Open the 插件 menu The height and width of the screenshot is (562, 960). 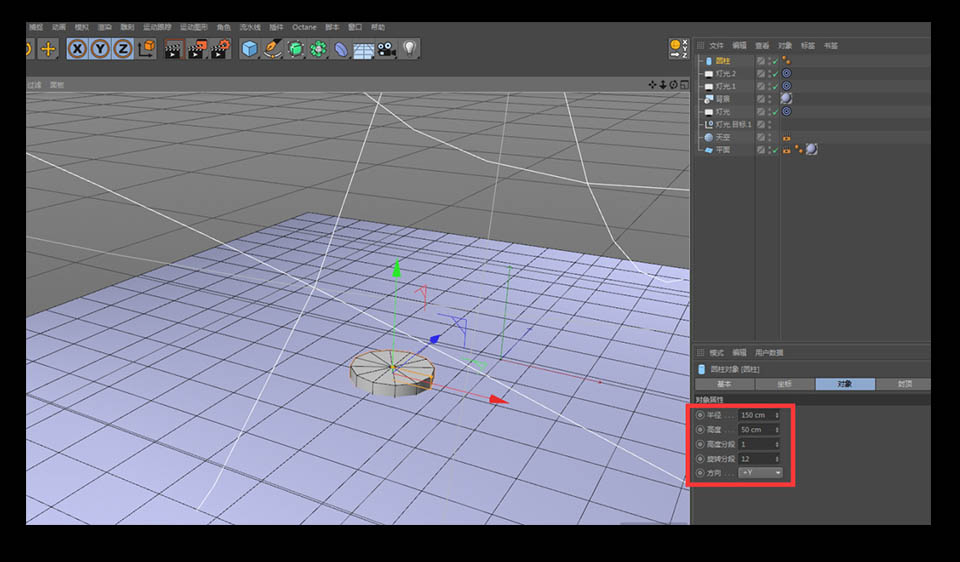(277, 27)
